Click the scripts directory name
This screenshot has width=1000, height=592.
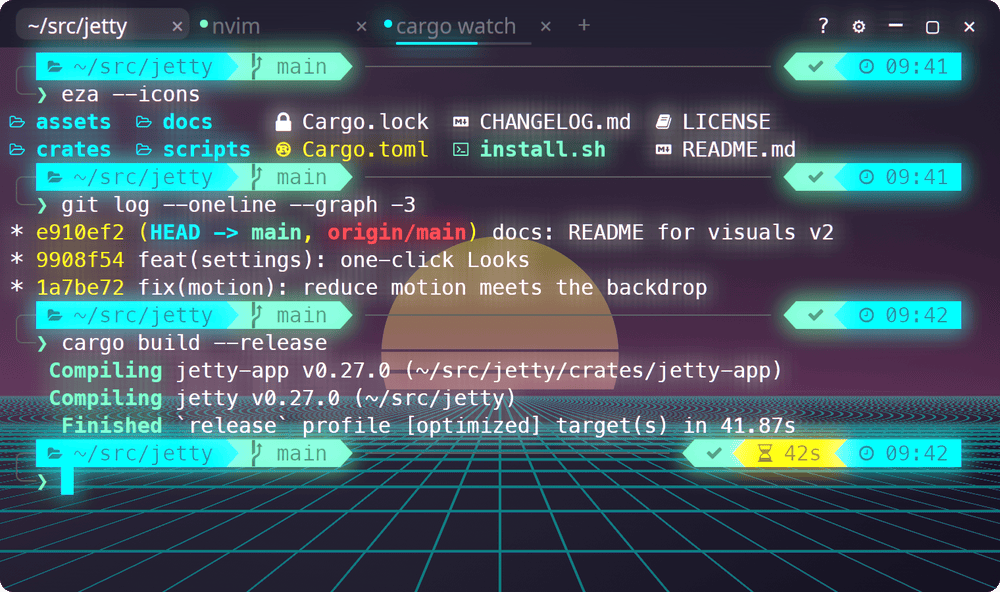[x=207, y=149]
